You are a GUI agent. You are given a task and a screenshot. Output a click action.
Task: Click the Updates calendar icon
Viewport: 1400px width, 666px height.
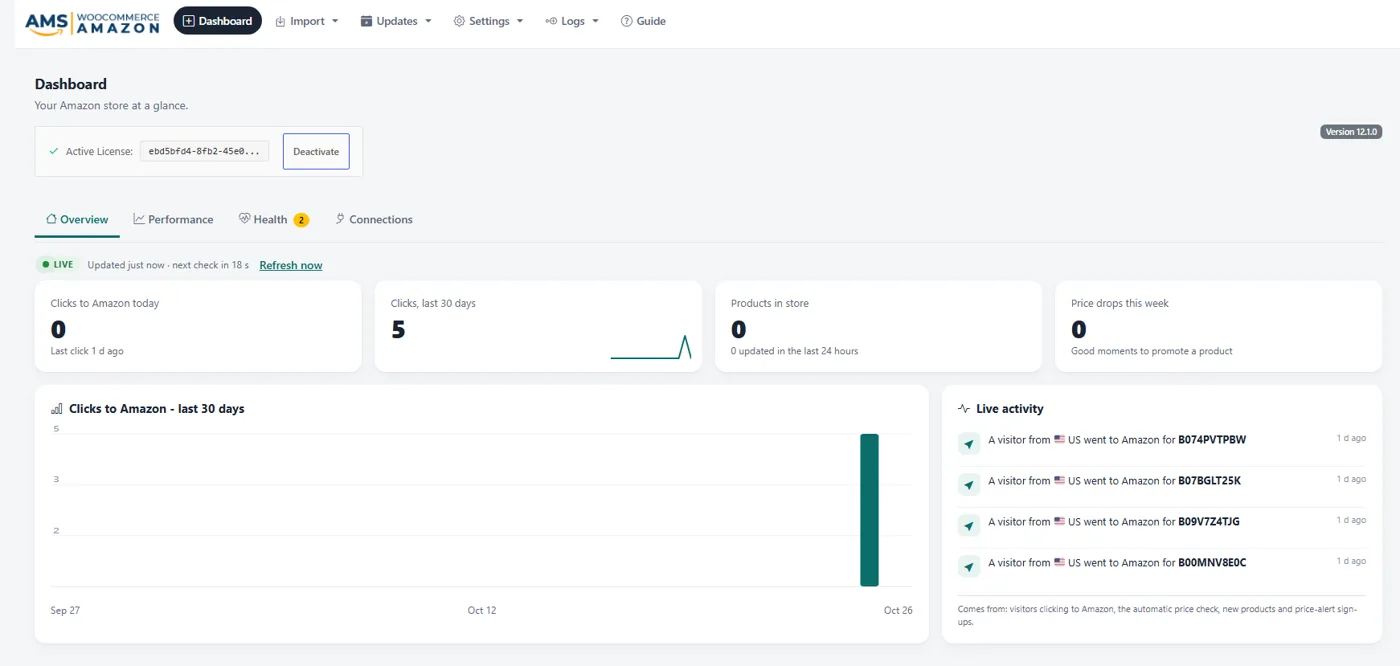click(x=366, y=21)
